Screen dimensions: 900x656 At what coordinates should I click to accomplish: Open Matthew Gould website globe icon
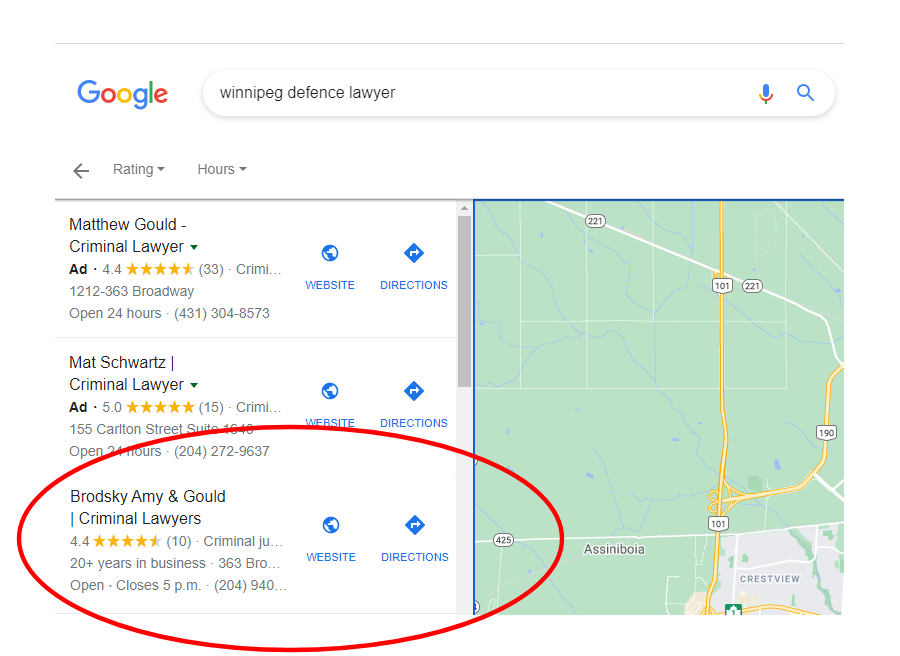pos(329,253)
